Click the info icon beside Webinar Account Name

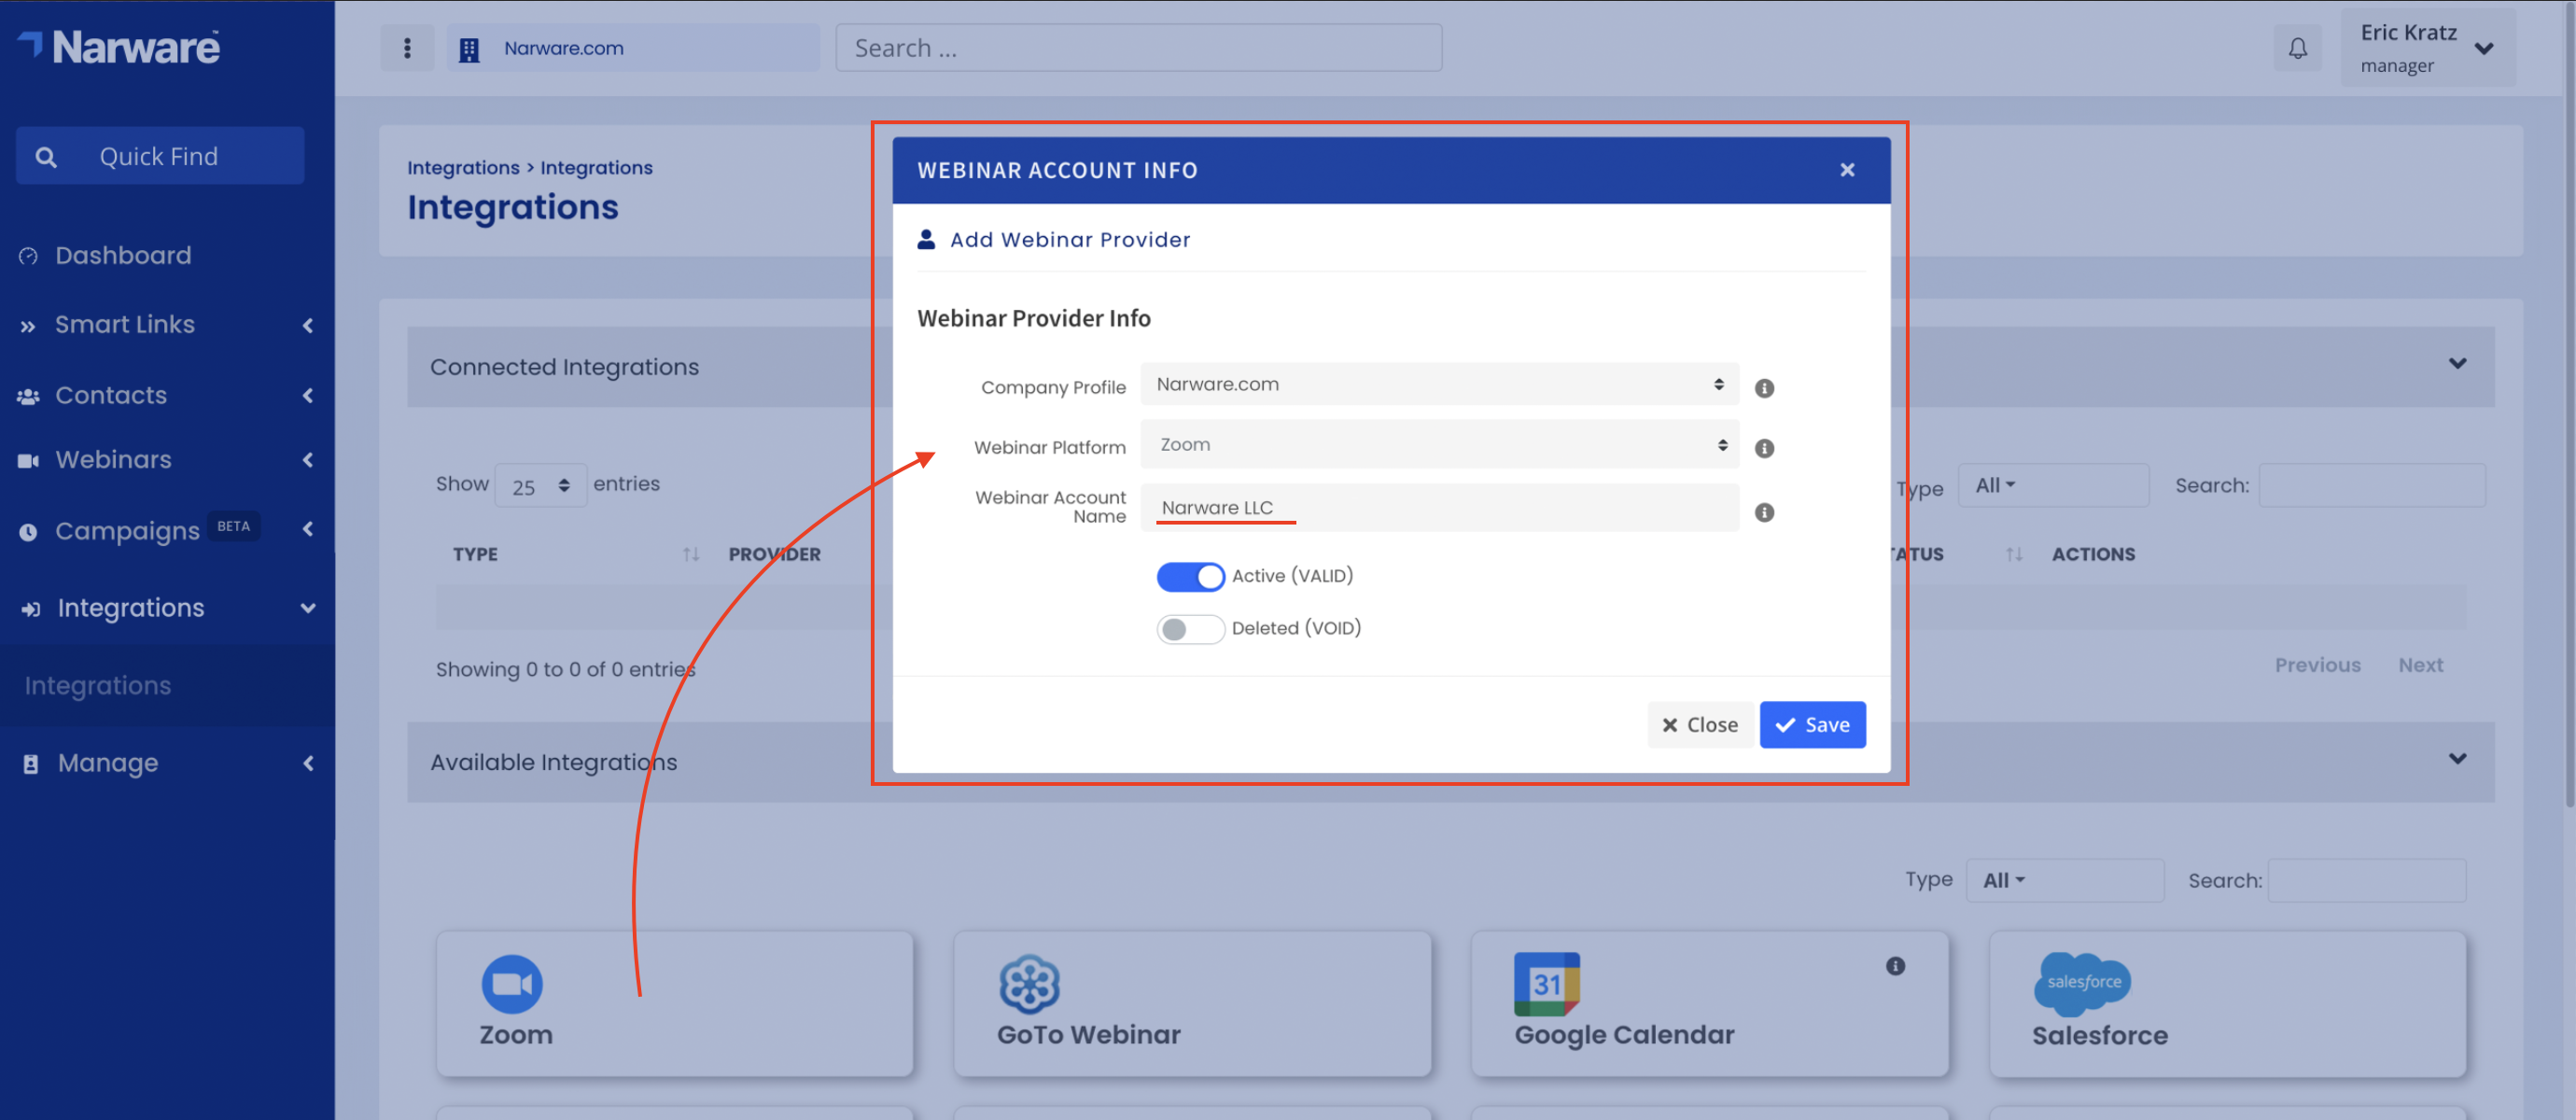pyautogui.click(x=1764, y=512)
